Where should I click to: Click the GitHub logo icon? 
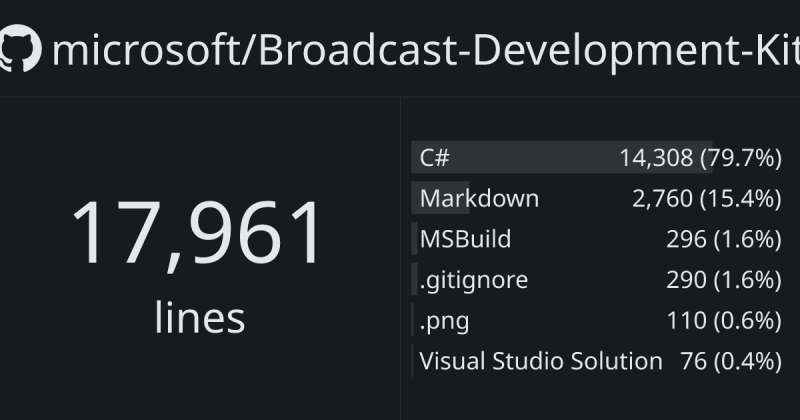[19, 48]
